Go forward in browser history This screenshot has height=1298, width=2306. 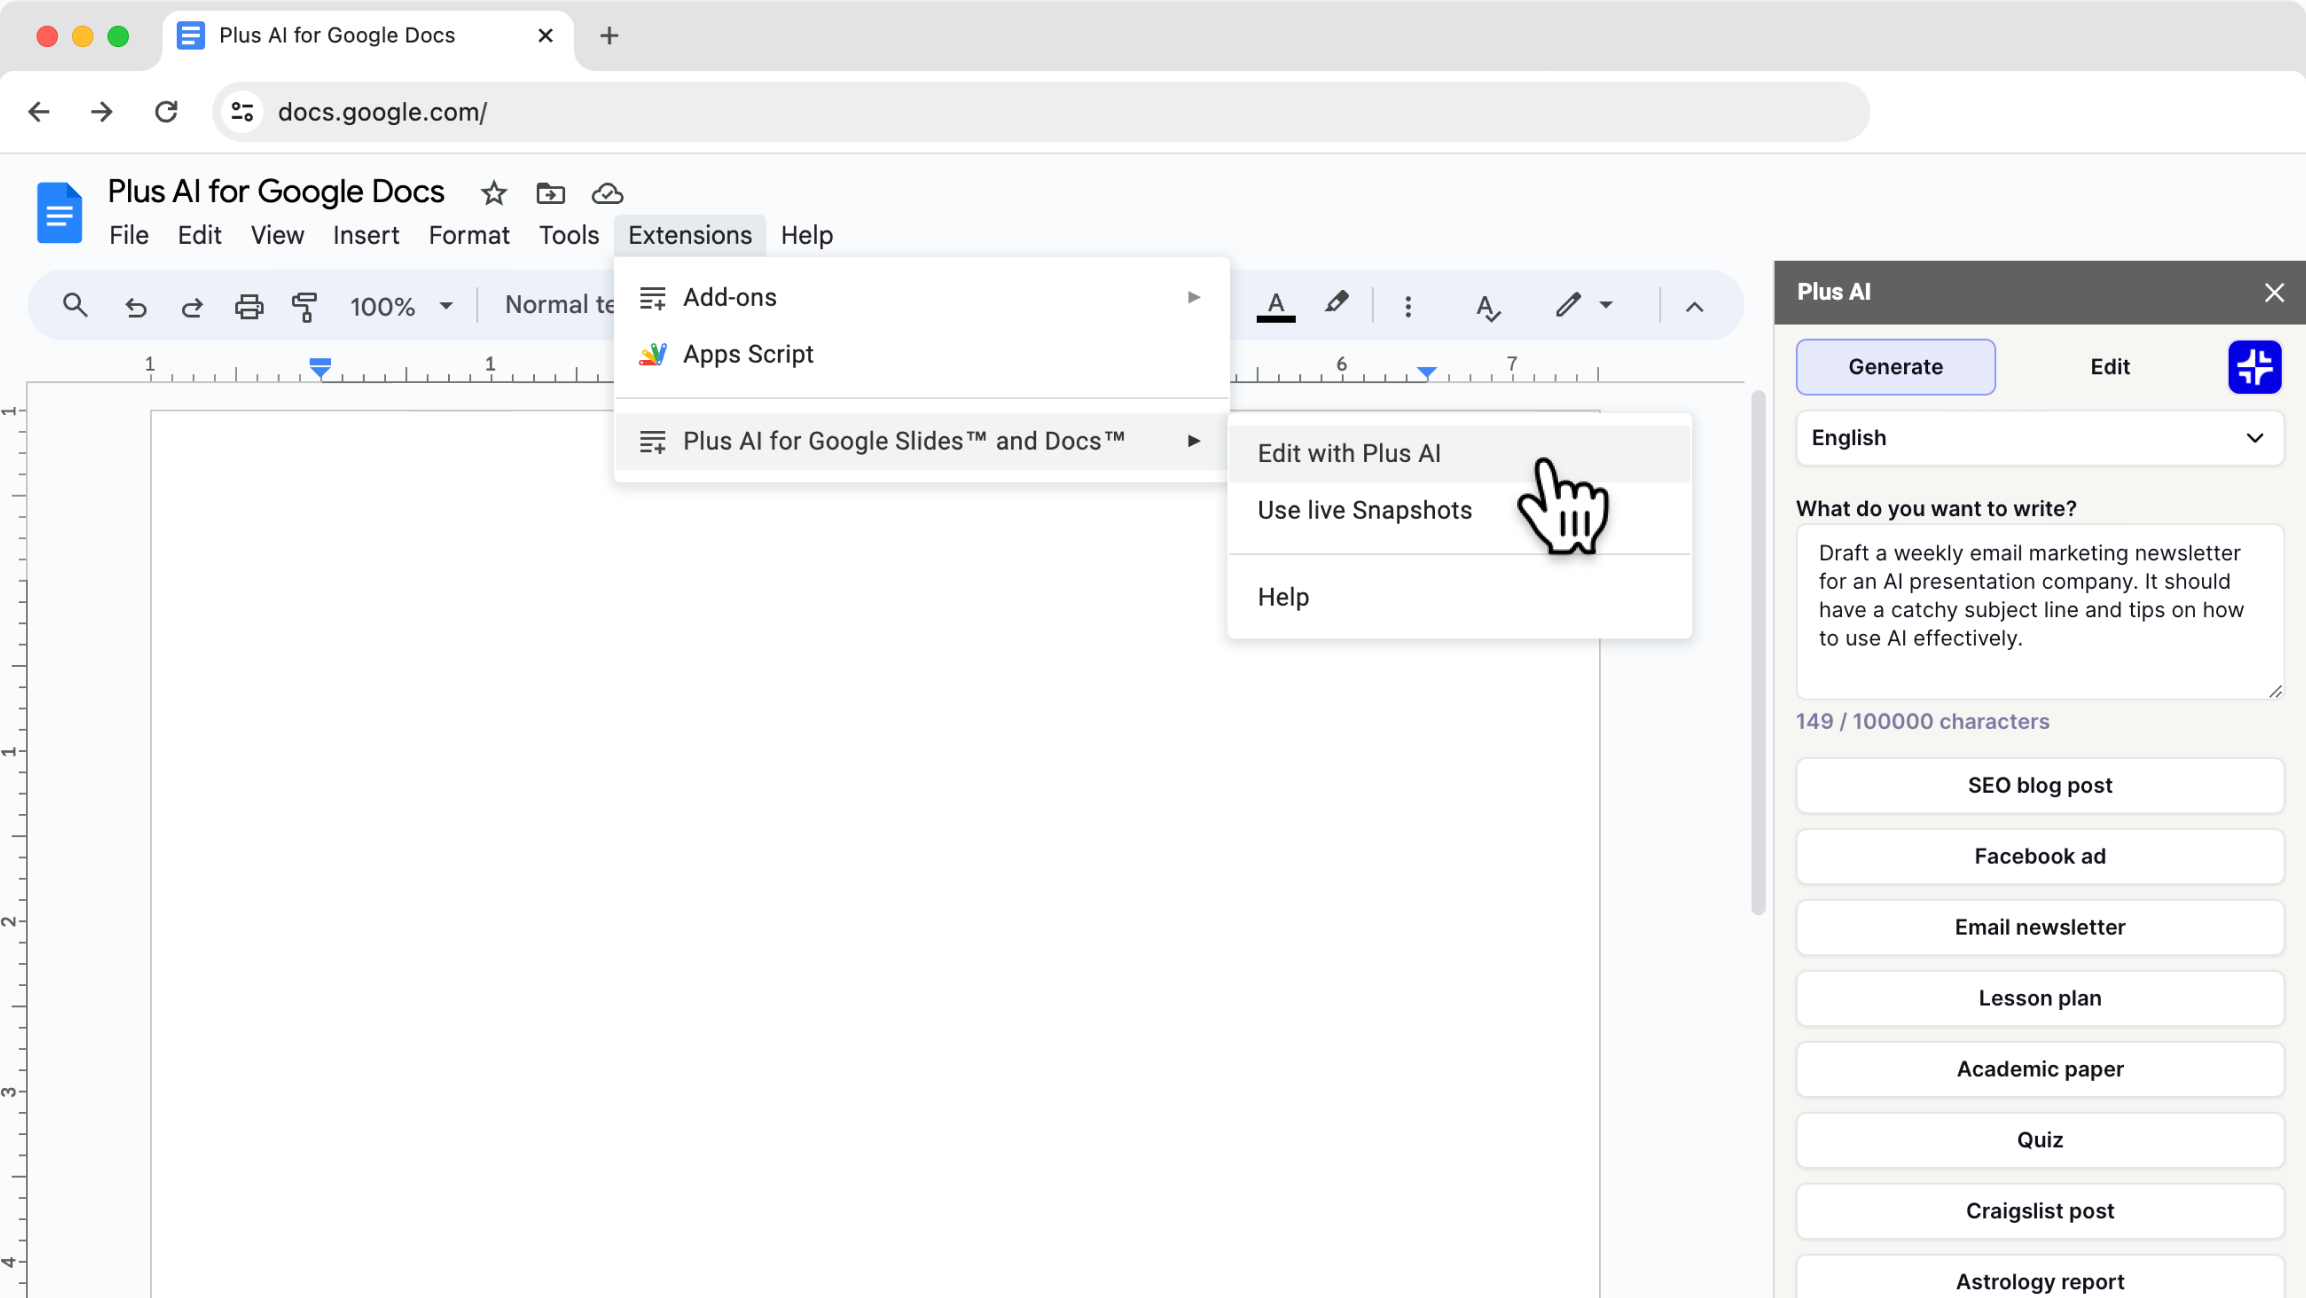pos(101,112)
